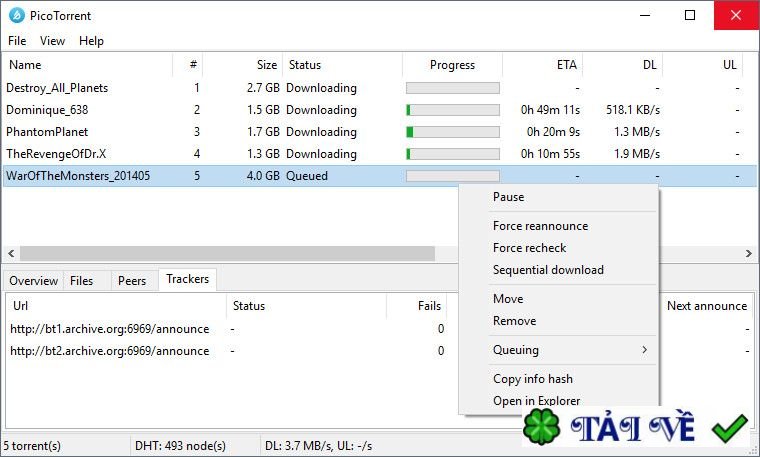
Task: Click the 4.0 GB size cell
Action: [263, 176]
